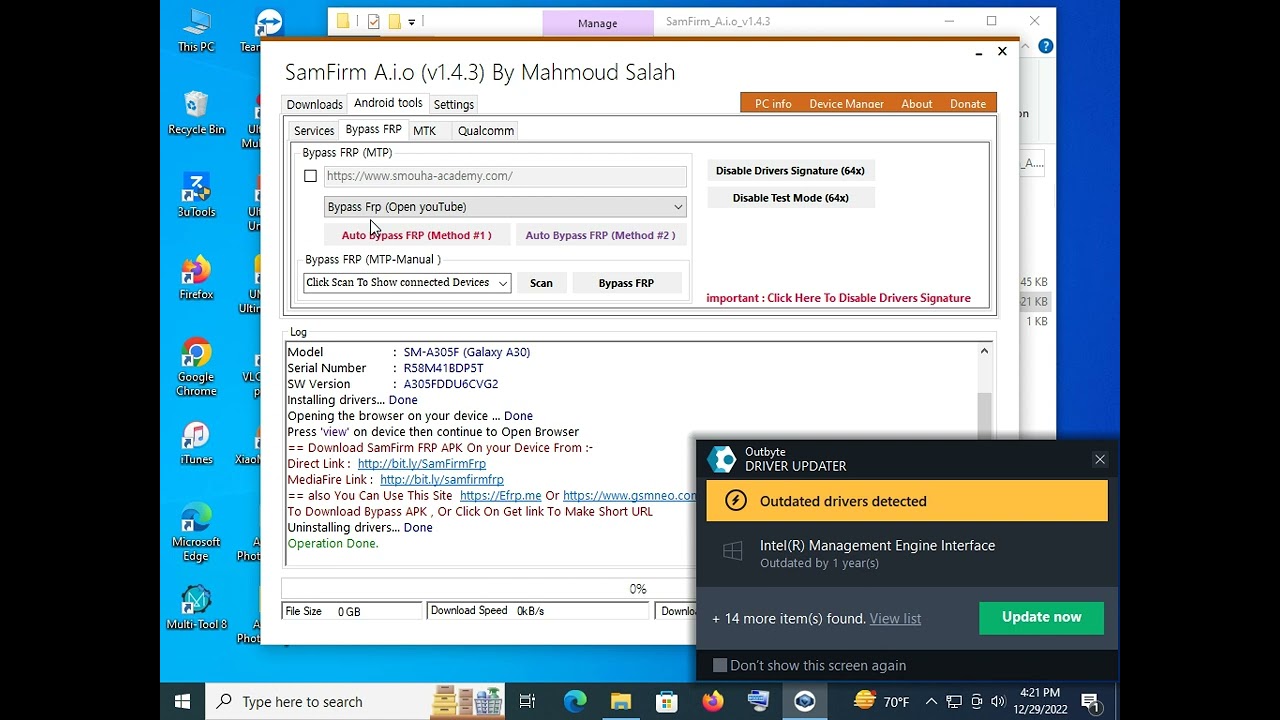Open Device Manager button
The image size is (1280, 720).
(846, 104)
